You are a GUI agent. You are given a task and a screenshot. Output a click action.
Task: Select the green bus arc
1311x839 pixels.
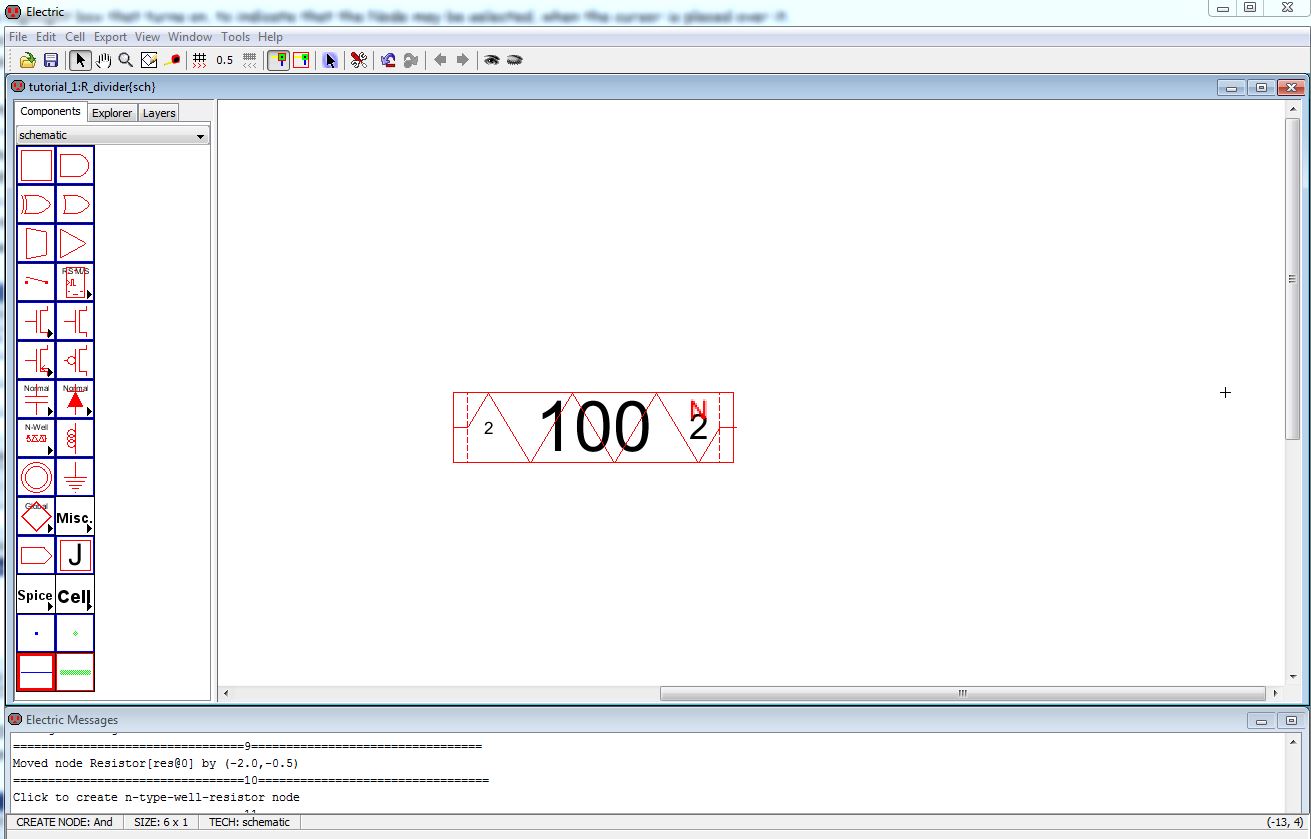point(75,672)
